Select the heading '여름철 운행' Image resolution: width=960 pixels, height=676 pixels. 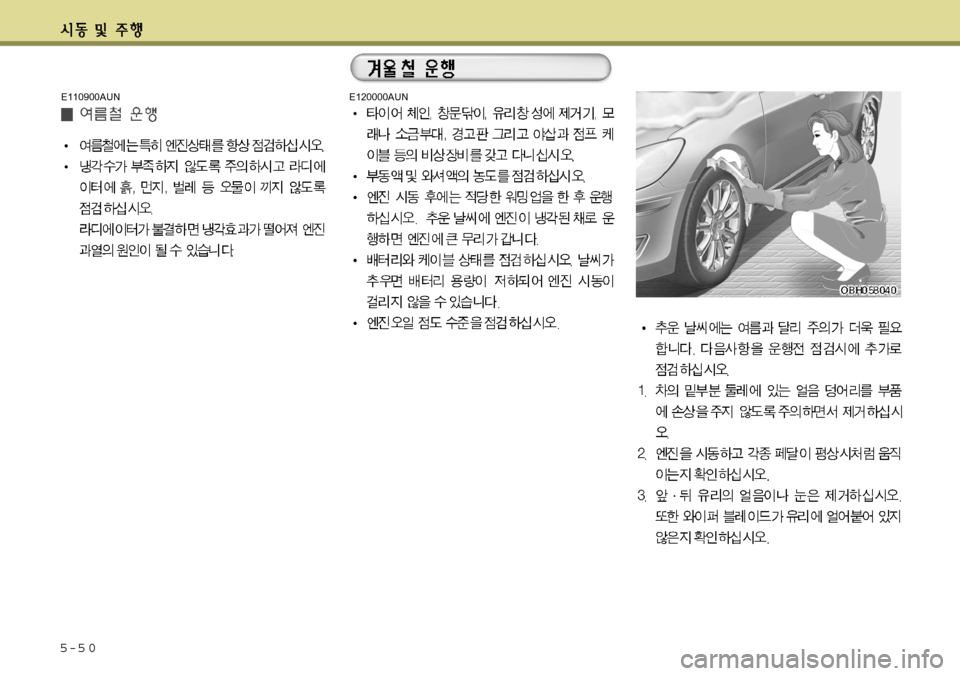pyautogui.click(x=119, y=114)
